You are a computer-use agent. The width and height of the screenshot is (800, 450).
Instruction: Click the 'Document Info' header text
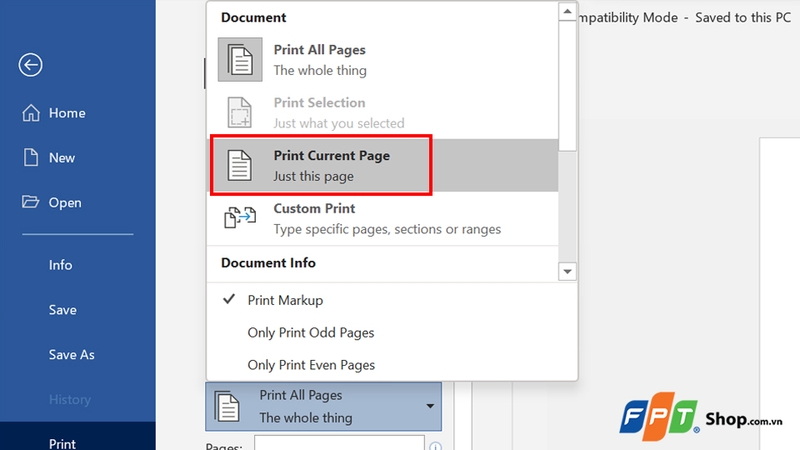coord(268,263)
